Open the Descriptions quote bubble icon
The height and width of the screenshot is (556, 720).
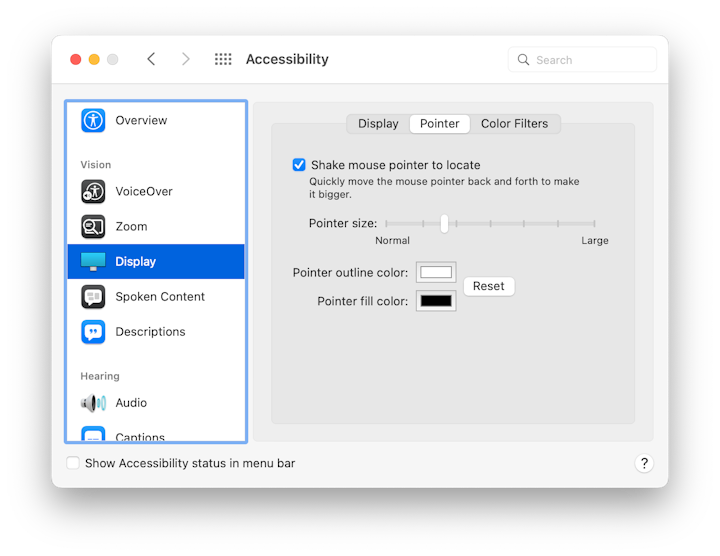94,332
